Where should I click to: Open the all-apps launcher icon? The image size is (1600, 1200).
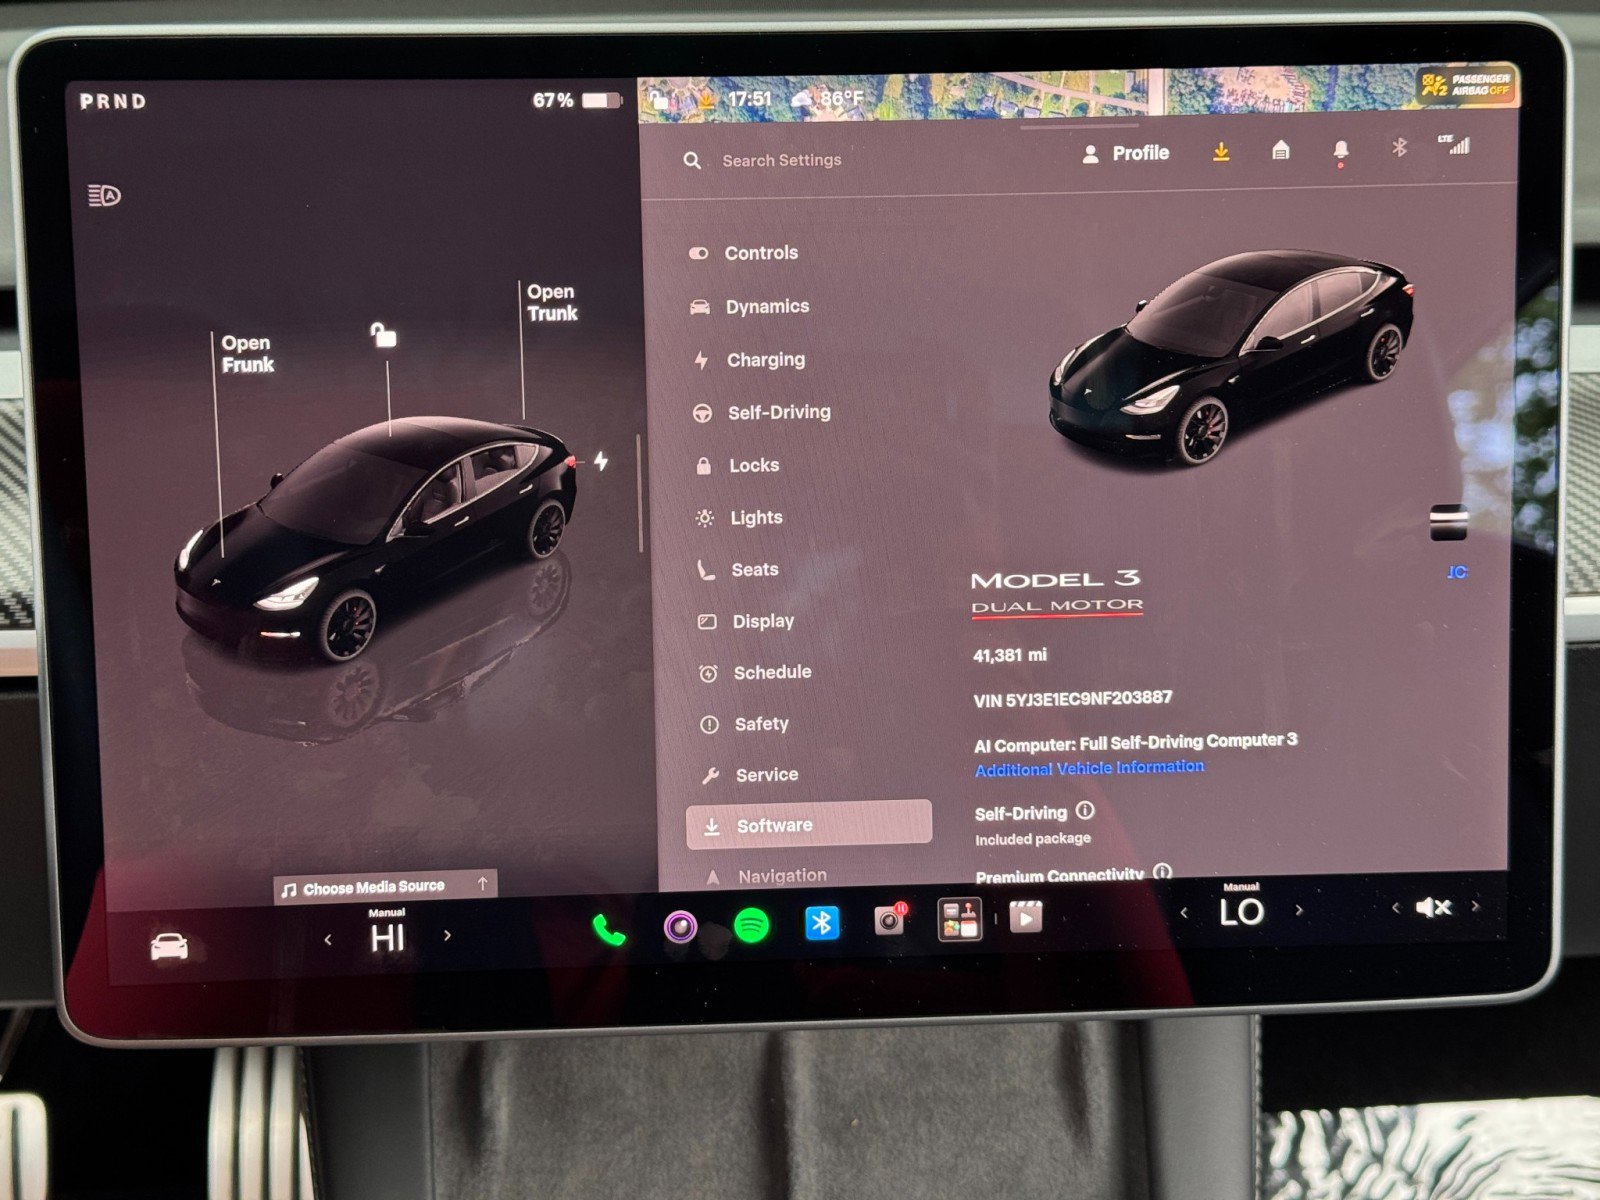(959, 919)
